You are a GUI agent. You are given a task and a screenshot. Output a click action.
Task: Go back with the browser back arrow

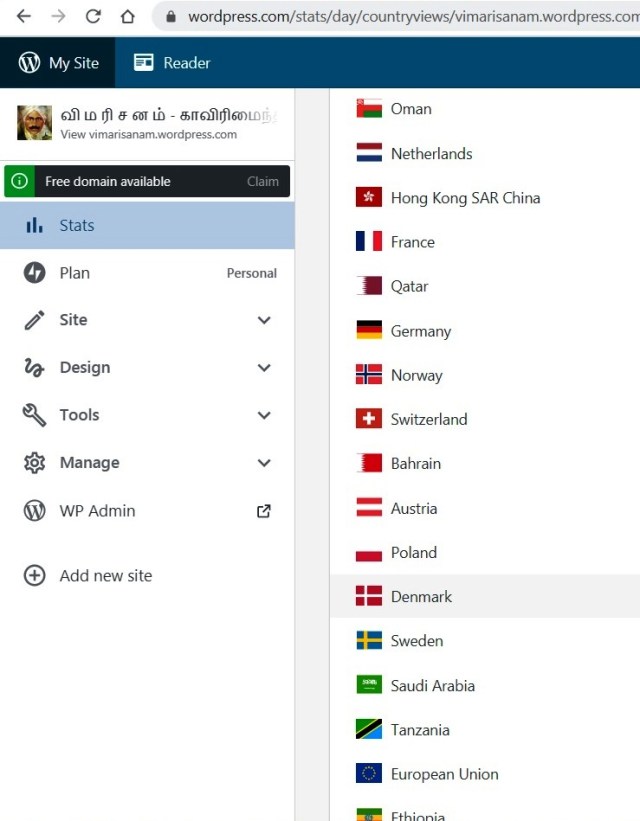coord(24,16)
